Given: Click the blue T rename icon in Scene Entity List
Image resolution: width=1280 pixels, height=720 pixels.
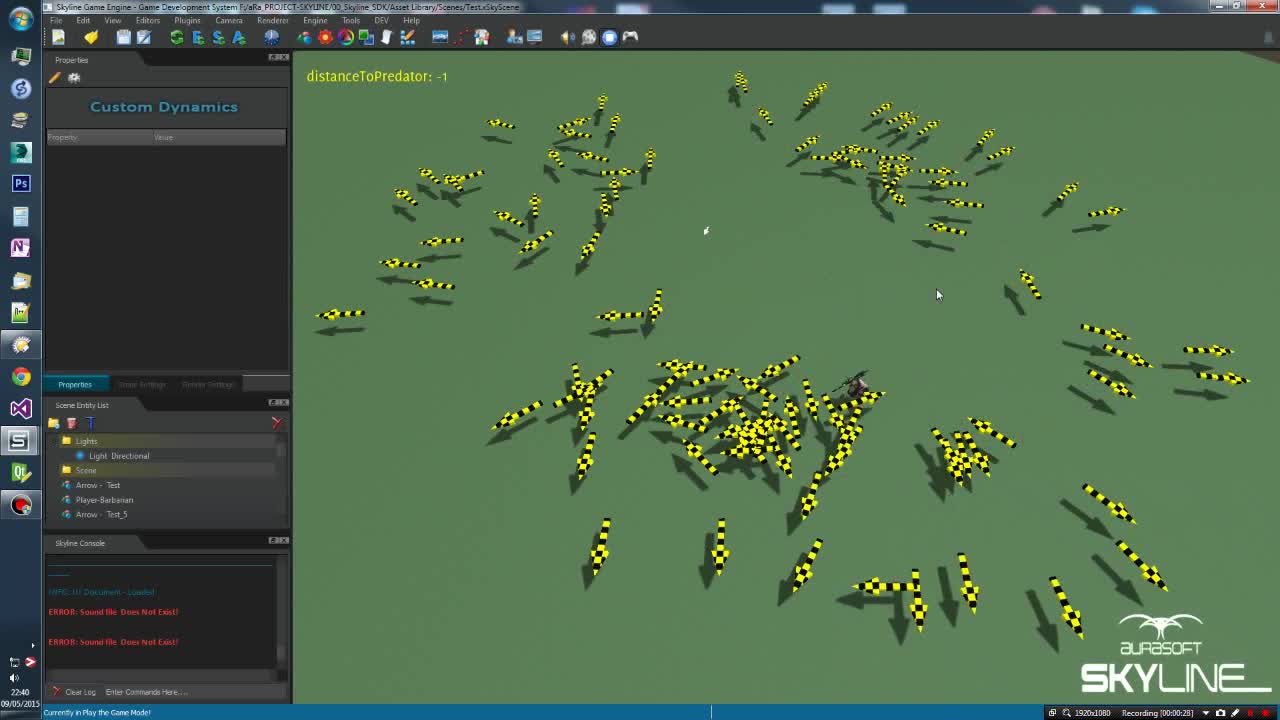Looking at the screenshot, I should tap(91, 422).
